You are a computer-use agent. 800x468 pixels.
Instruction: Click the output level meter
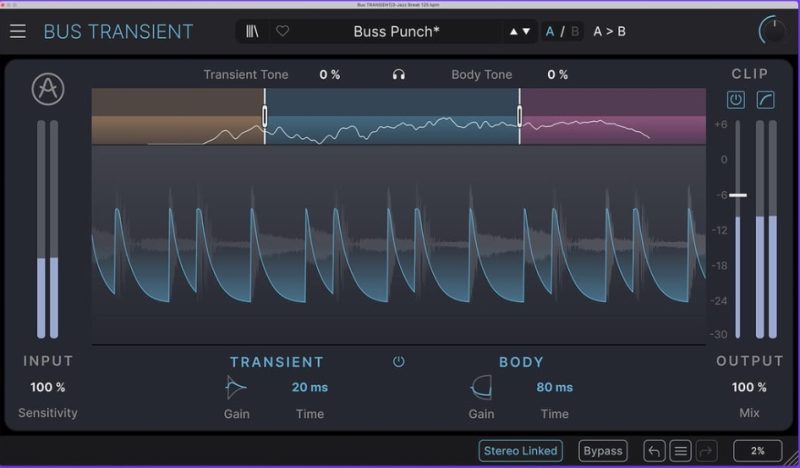(766, 229)
